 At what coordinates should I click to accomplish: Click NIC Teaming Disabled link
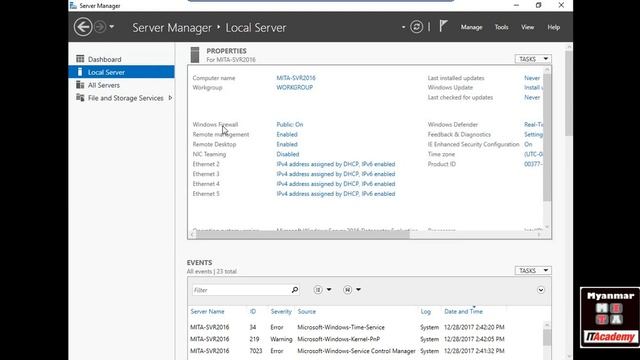click(288, 154)
